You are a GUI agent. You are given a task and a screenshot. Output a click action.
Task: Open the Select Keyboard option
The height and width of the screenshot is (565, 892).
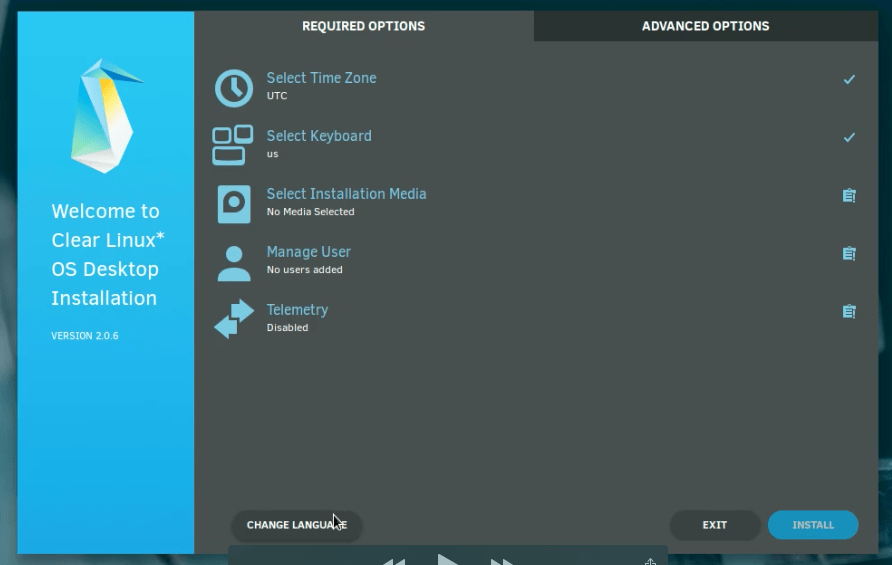point(318,136)
